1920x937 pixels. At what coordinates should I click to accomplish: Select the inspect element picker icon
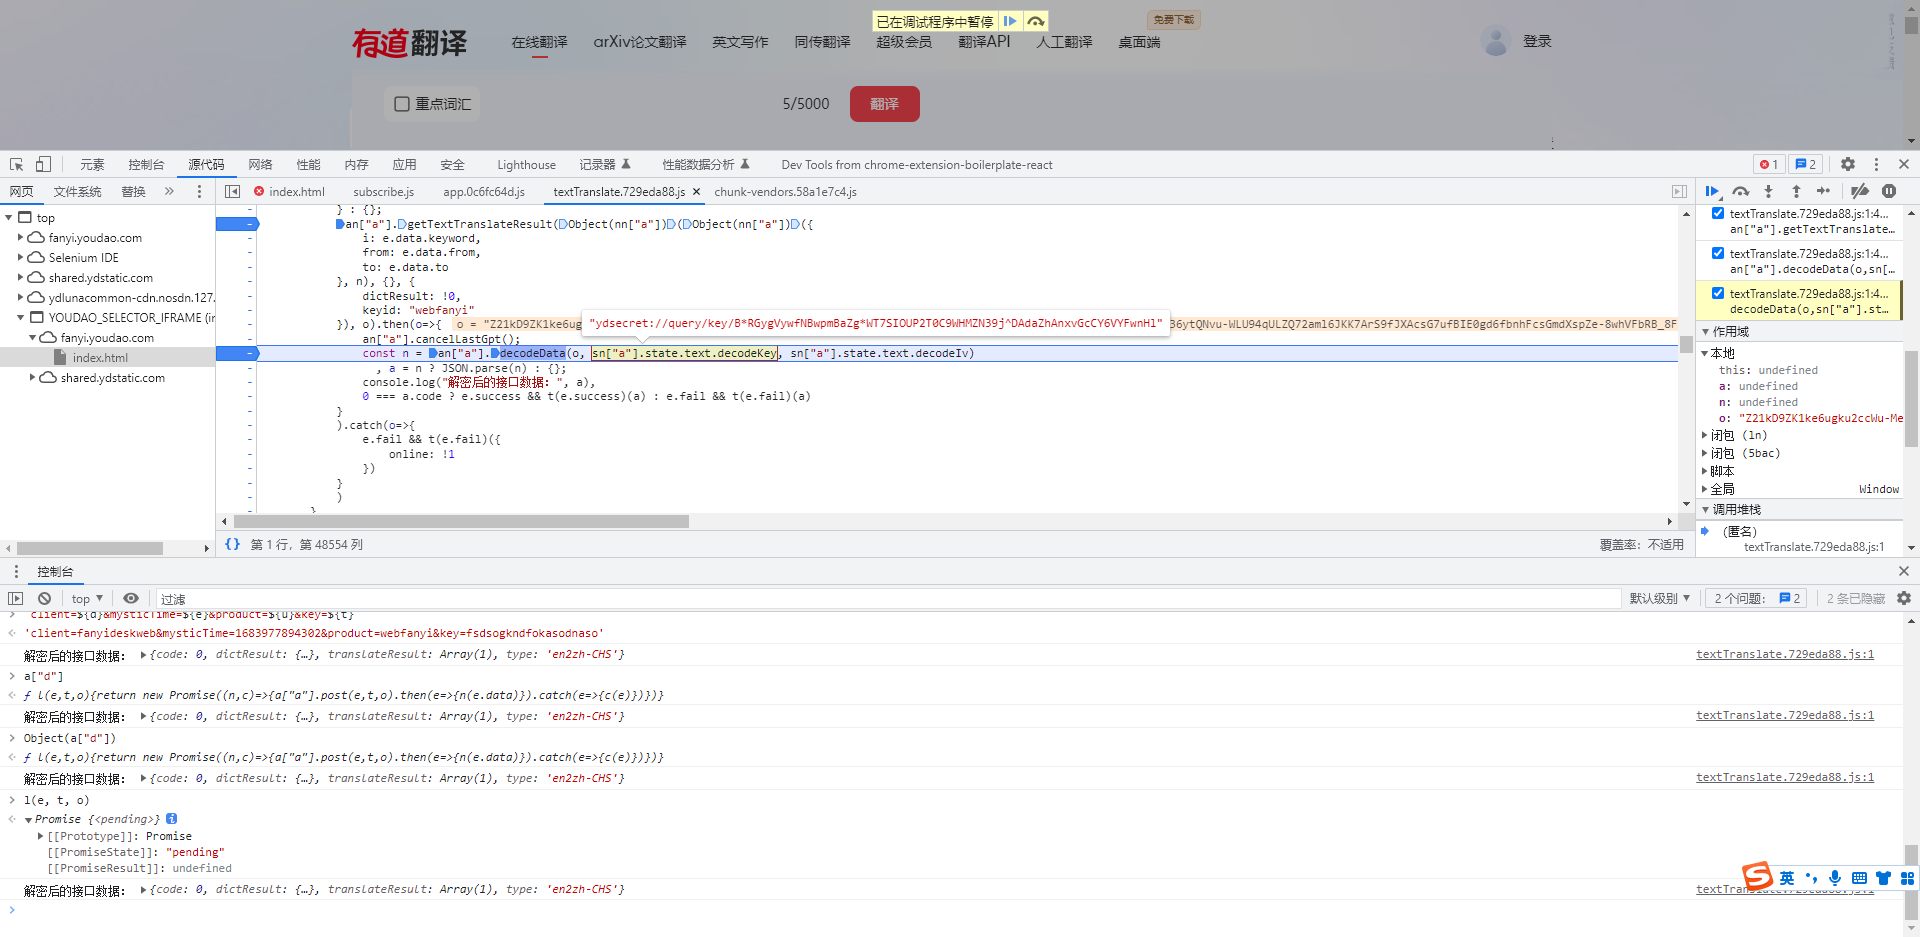coord(17,164)
